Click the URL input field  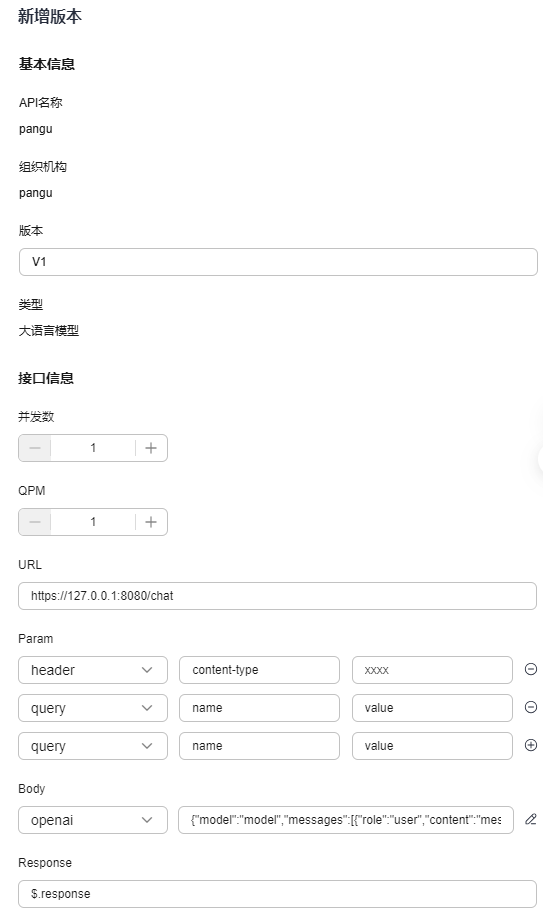(278, 596)
